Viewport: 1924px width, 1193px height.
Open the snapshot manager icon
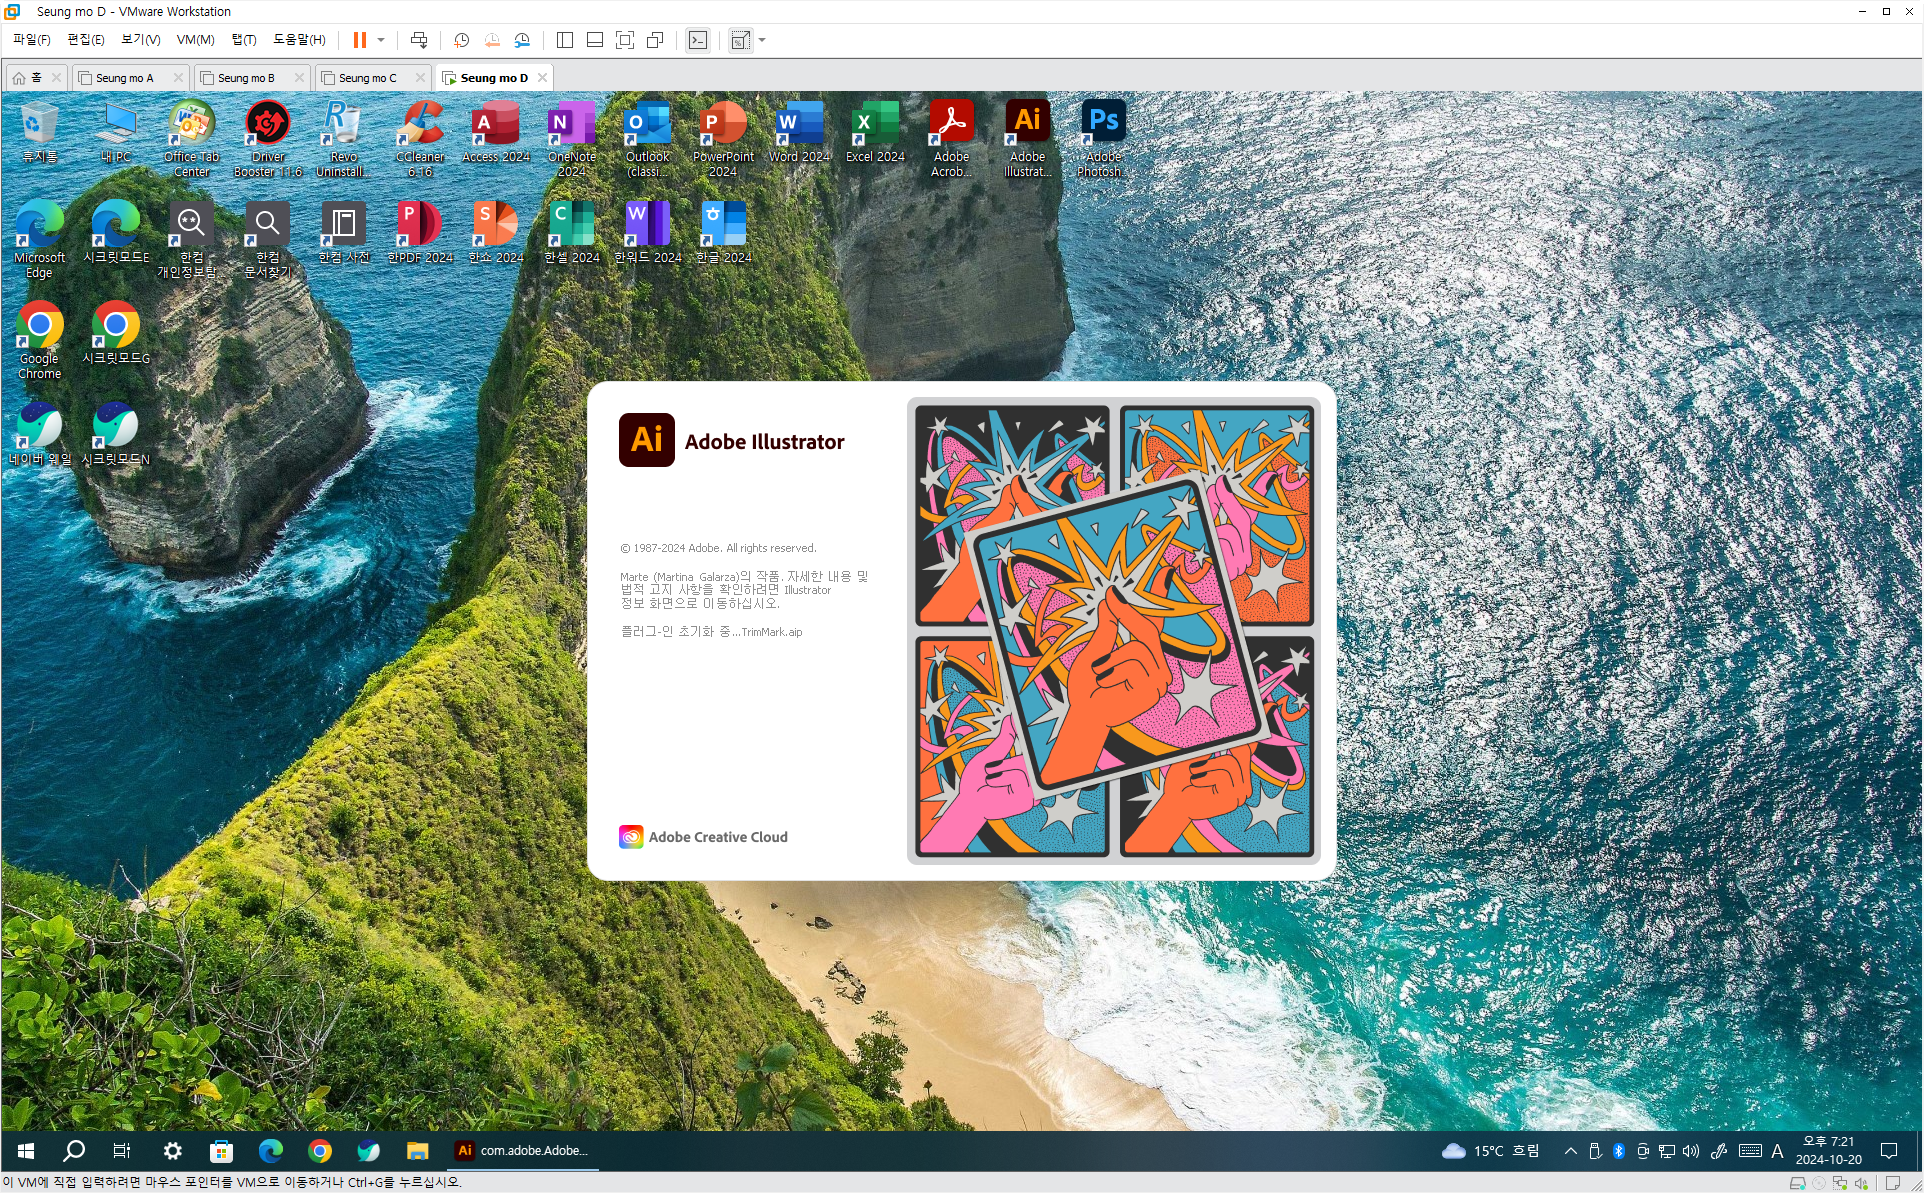click(x=522, y=40)
